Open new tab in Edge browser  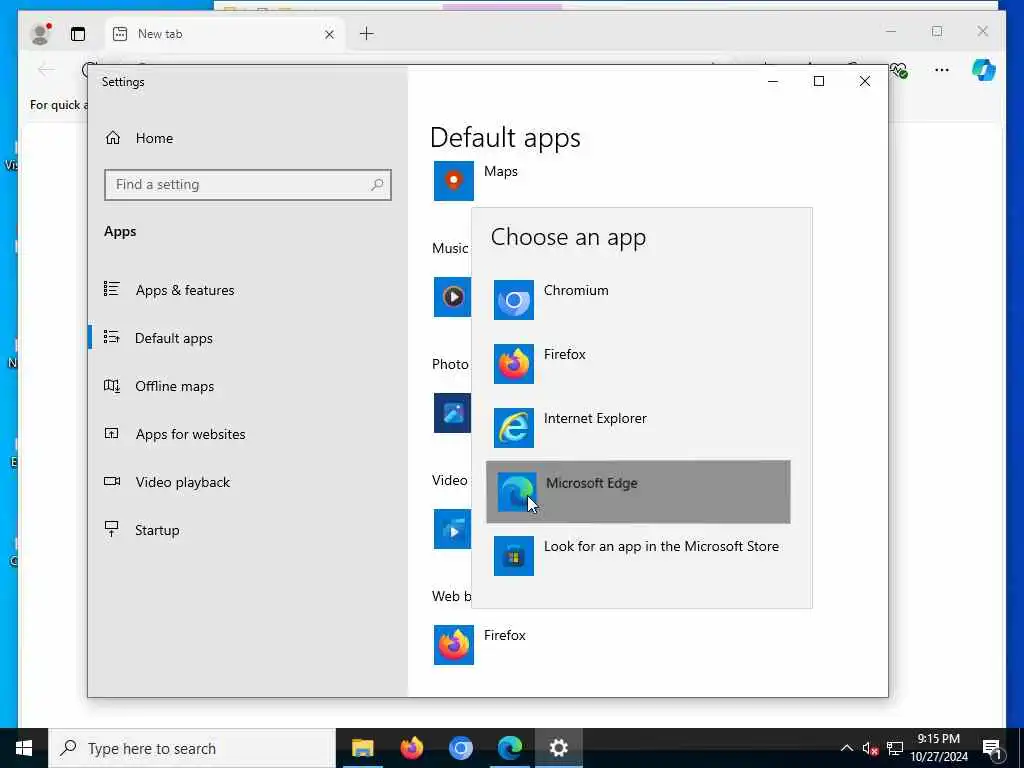(x=367, y=33)
